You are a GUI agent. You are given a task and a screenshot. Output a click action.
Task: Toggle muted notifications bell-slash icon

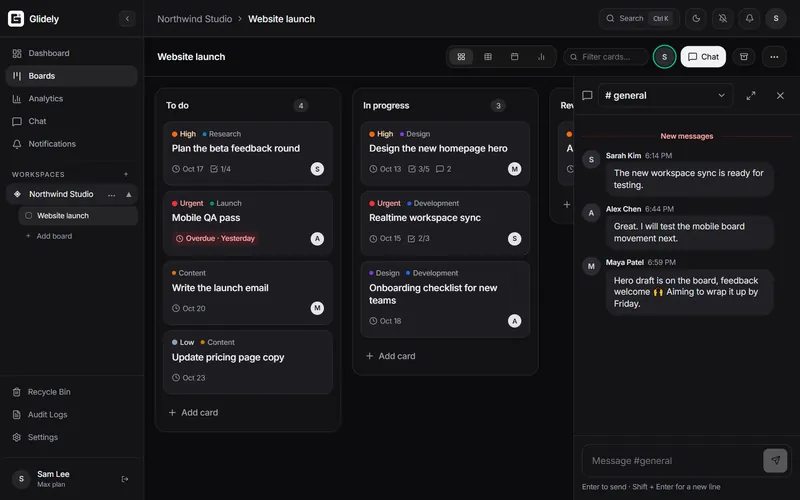[723, 19]
